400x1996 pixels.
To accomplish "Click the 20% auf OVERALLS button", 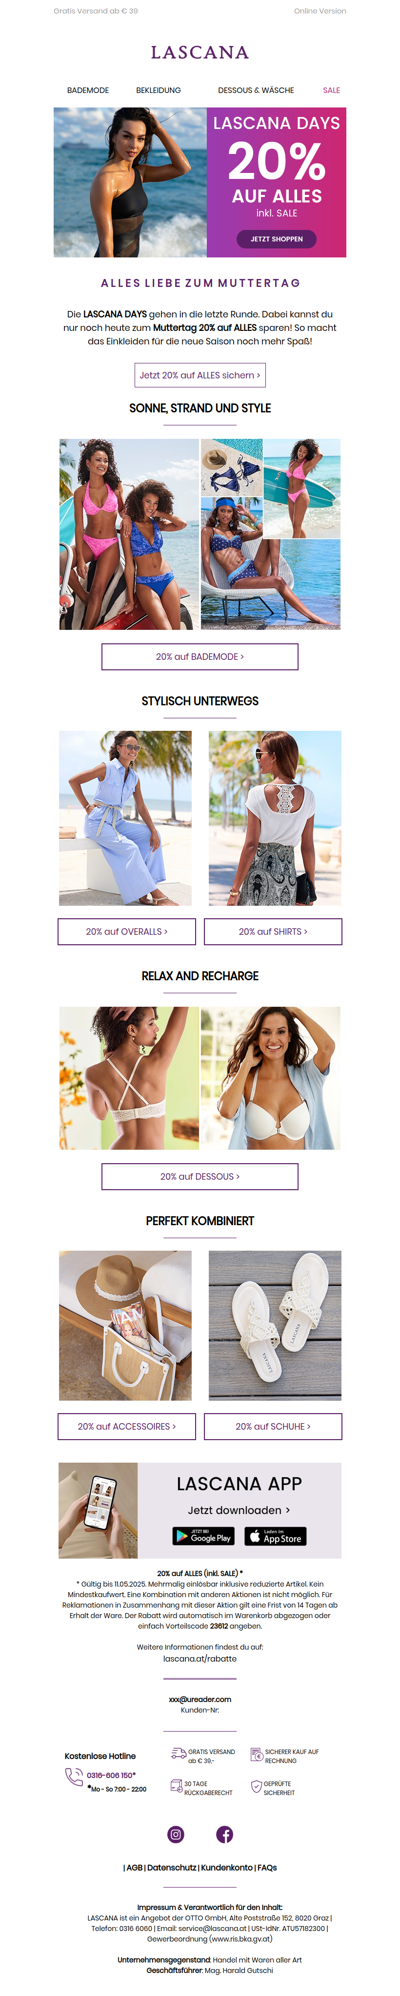I will pyautogui.click(x=127, y=931).
